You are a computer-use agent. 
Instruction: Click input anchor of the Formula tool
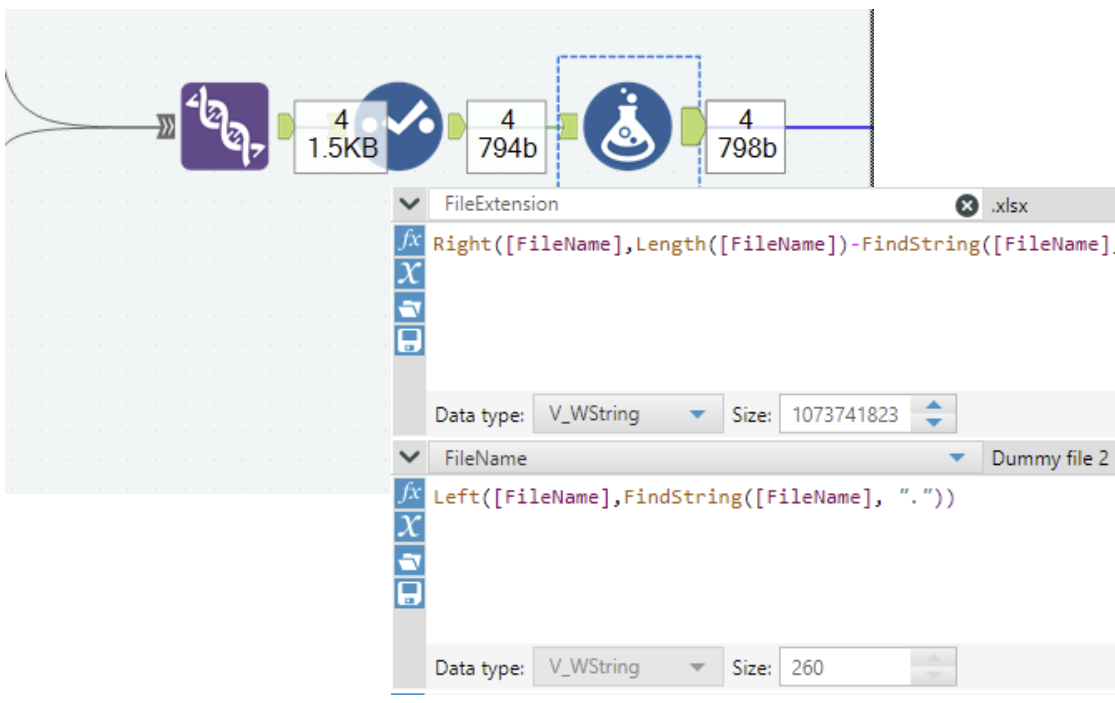click(569, 127)
